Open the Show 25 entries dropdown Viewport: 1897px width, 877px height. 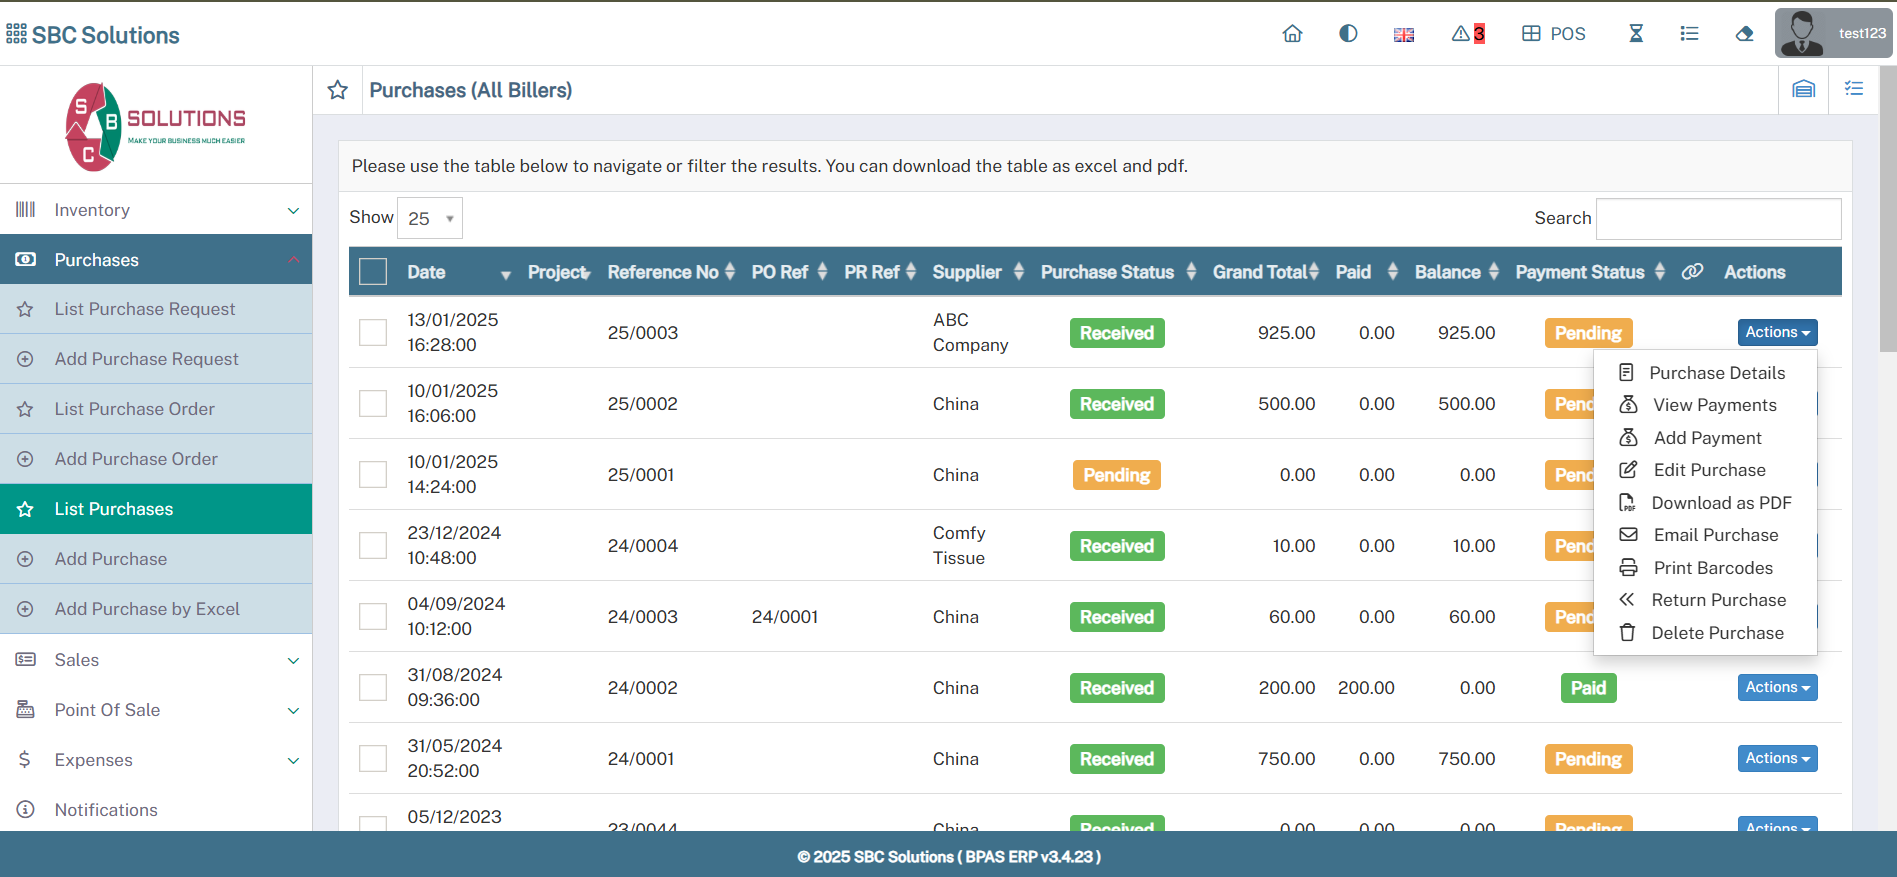430,218
